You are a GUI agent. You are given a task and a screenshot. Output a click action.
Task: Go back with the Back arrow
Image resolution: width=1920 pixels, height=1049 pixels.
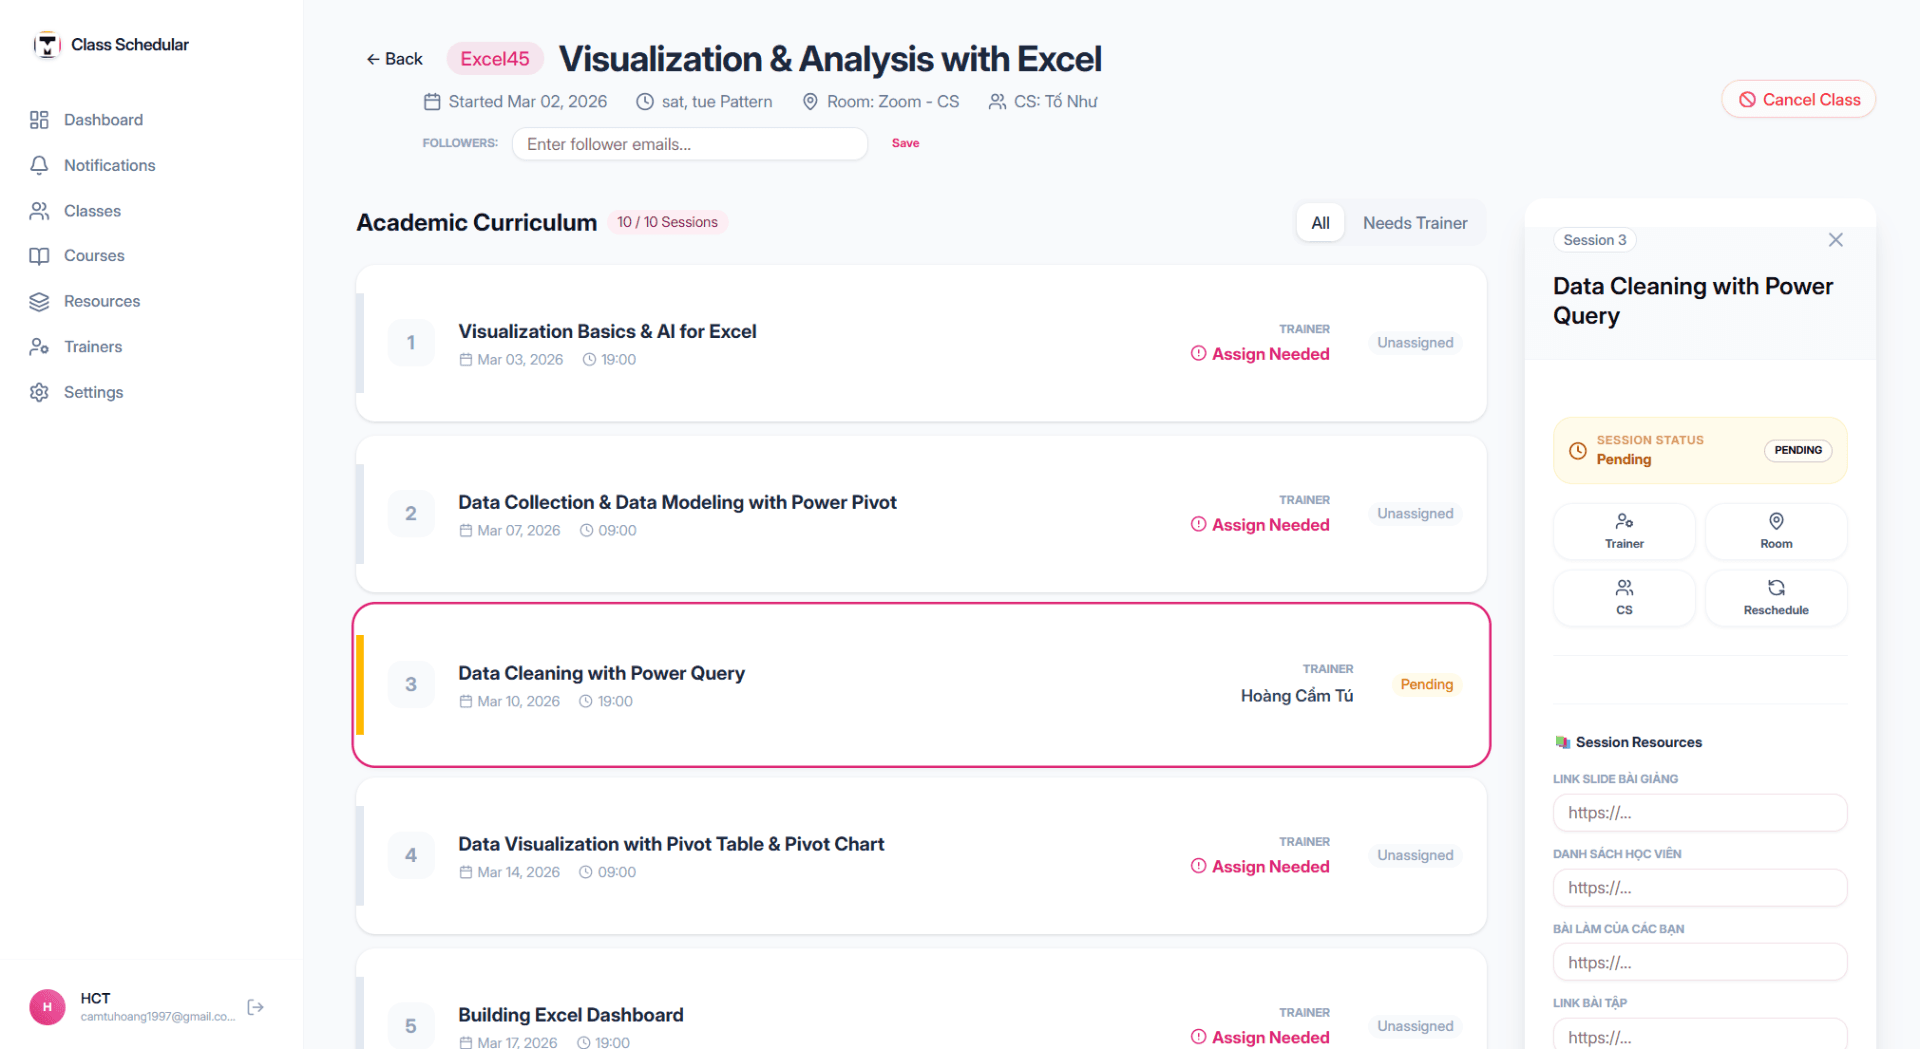point(394,59)
